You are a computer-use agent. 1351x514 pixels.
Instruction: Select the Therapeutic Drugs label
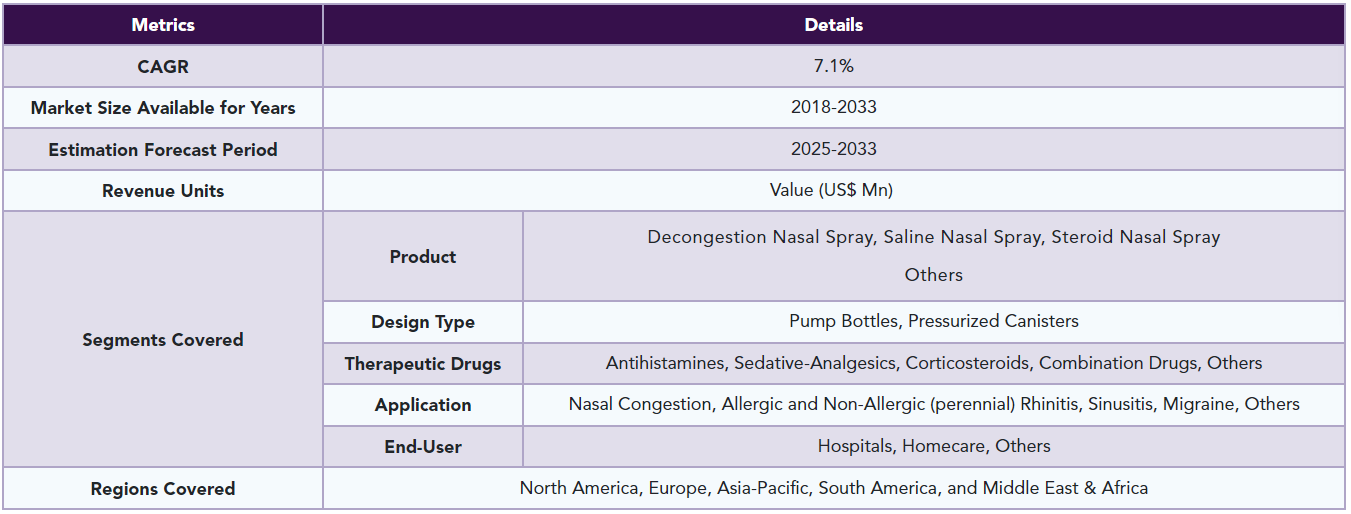click(423, 364)
